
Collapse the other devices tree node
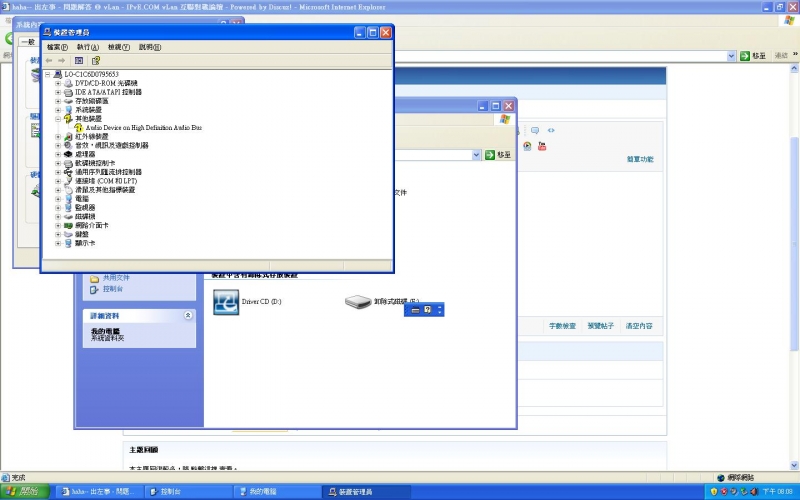click(58, 118)
